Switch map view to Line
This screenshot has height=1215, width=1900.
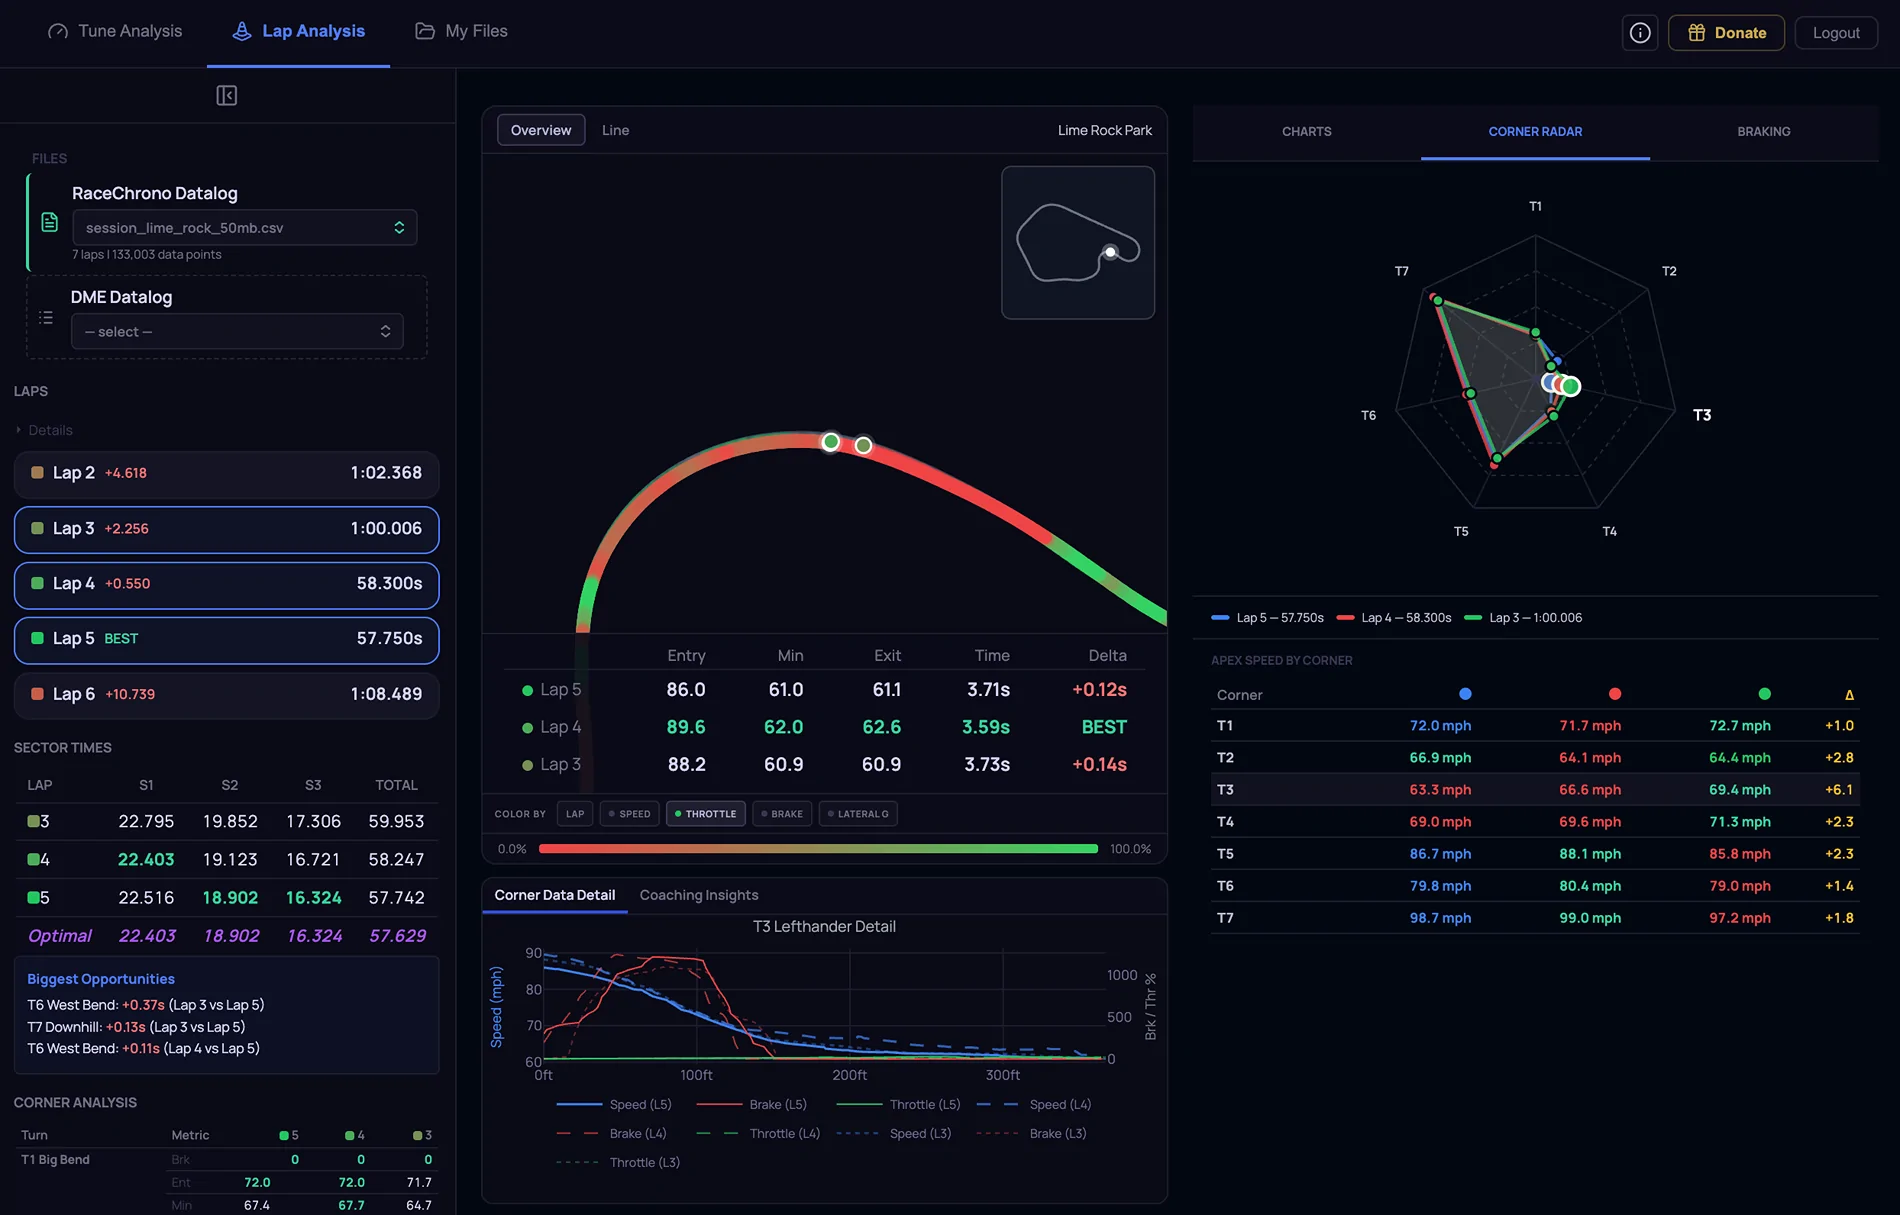[x=615, y=131]
